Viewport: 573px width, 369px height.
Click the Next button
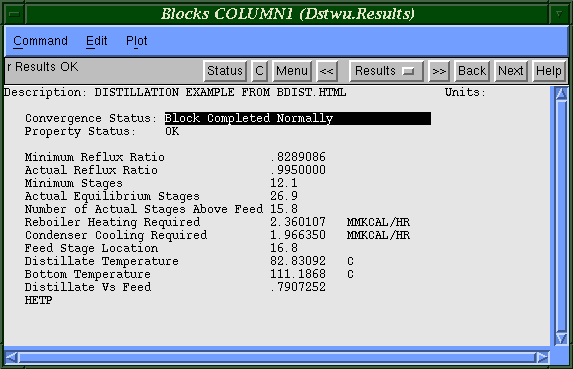click(511, 71)
